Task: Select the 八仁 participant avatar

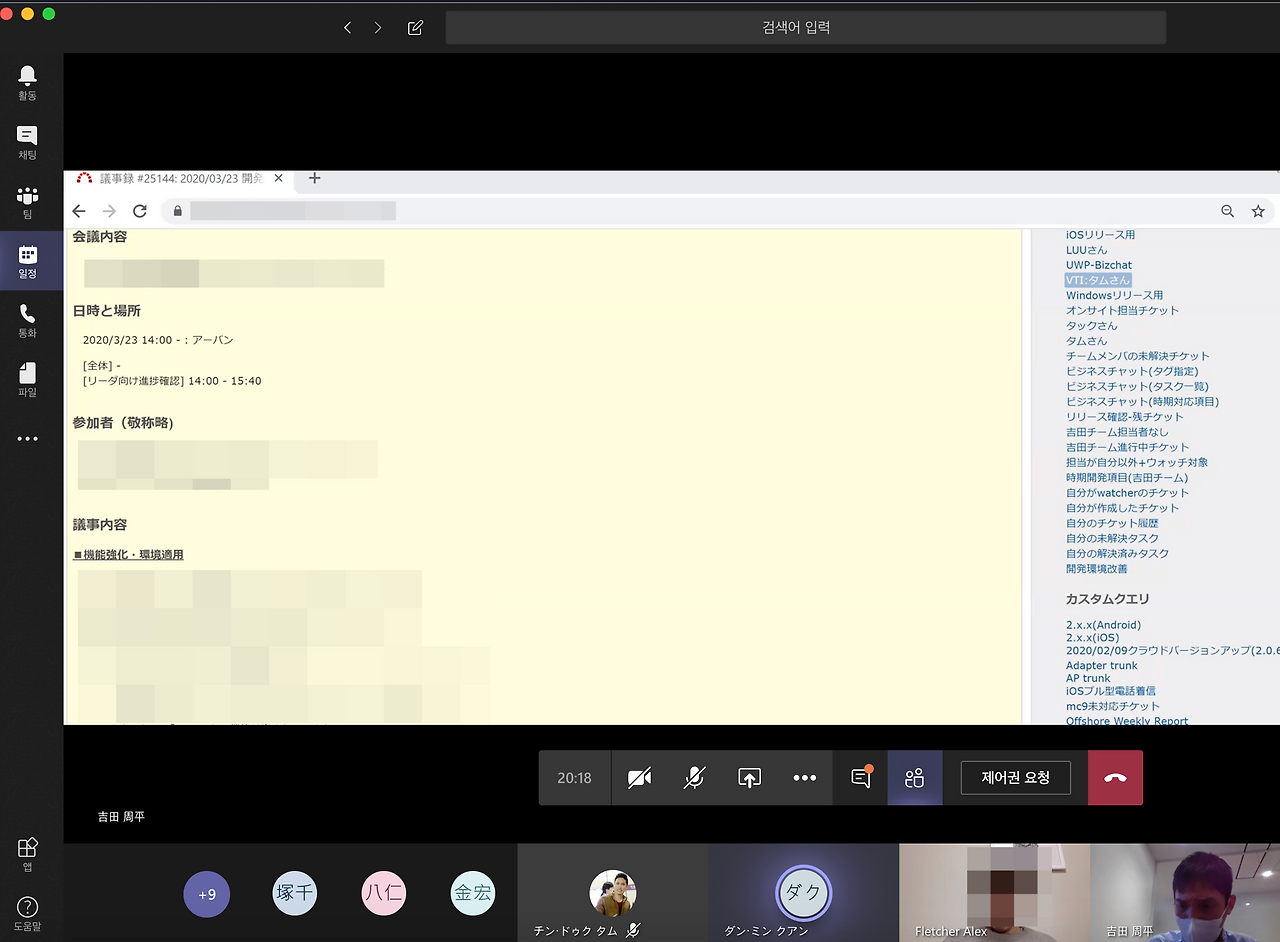Action: point(384,894)
